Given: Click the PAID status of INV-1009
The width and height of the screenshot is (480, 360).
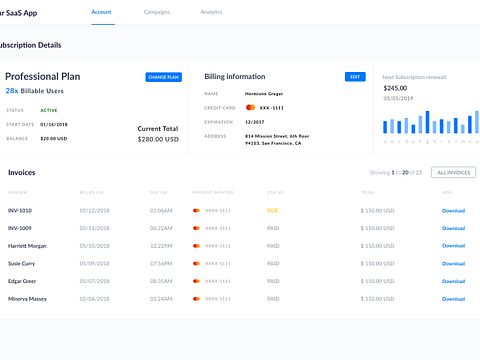Looking at the screenshot, I should pos(273,228).
